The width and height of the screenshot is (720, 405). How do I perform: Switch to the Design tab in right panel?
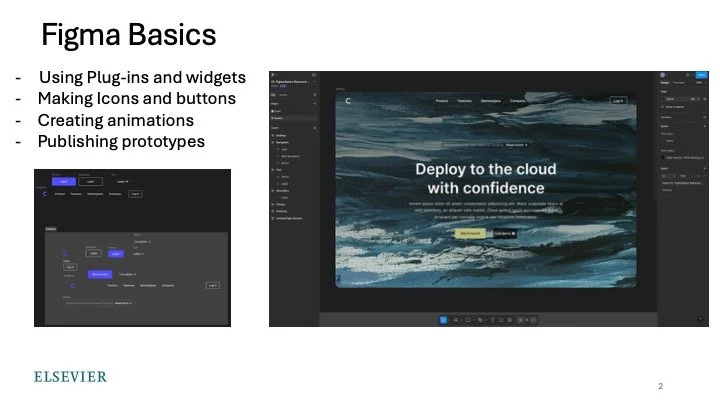[x=665, y=83]
